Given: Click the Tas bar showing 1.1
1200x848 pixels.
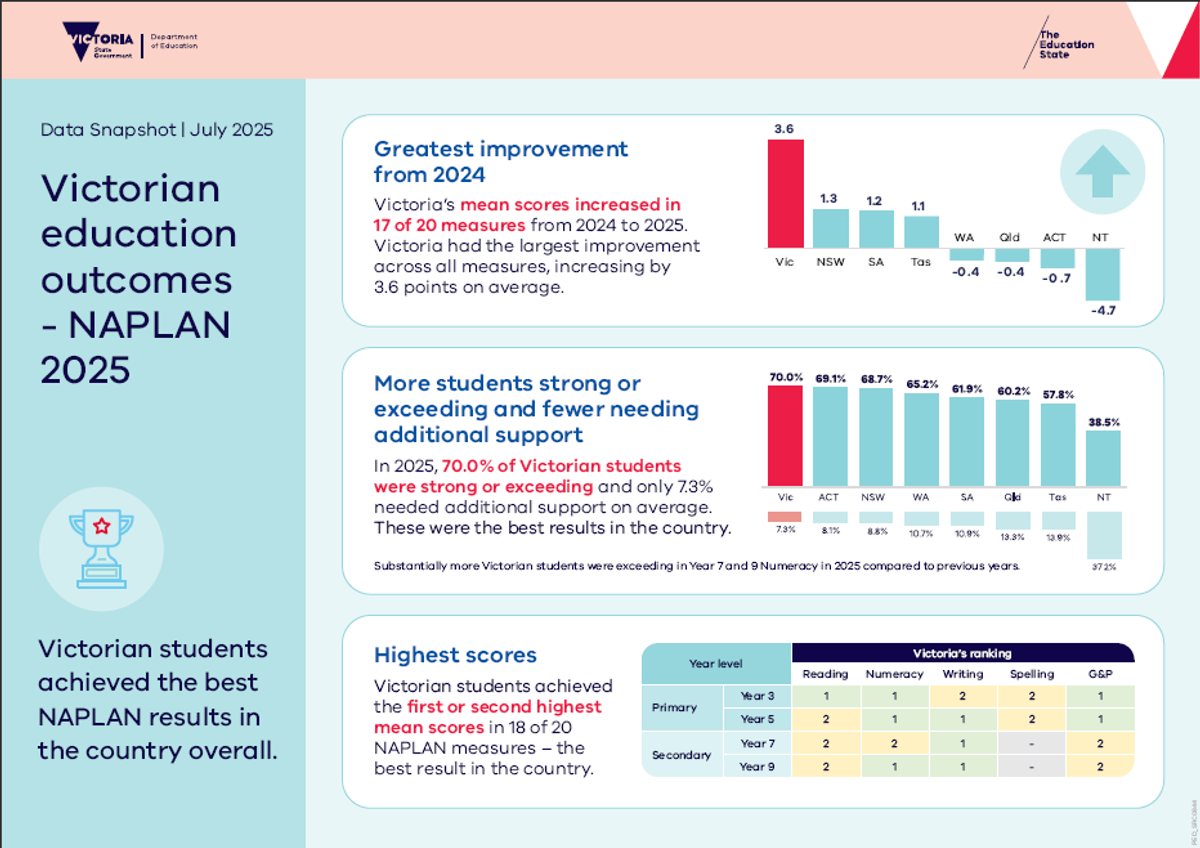Looking at the screenshot, I should click(922, 232).
